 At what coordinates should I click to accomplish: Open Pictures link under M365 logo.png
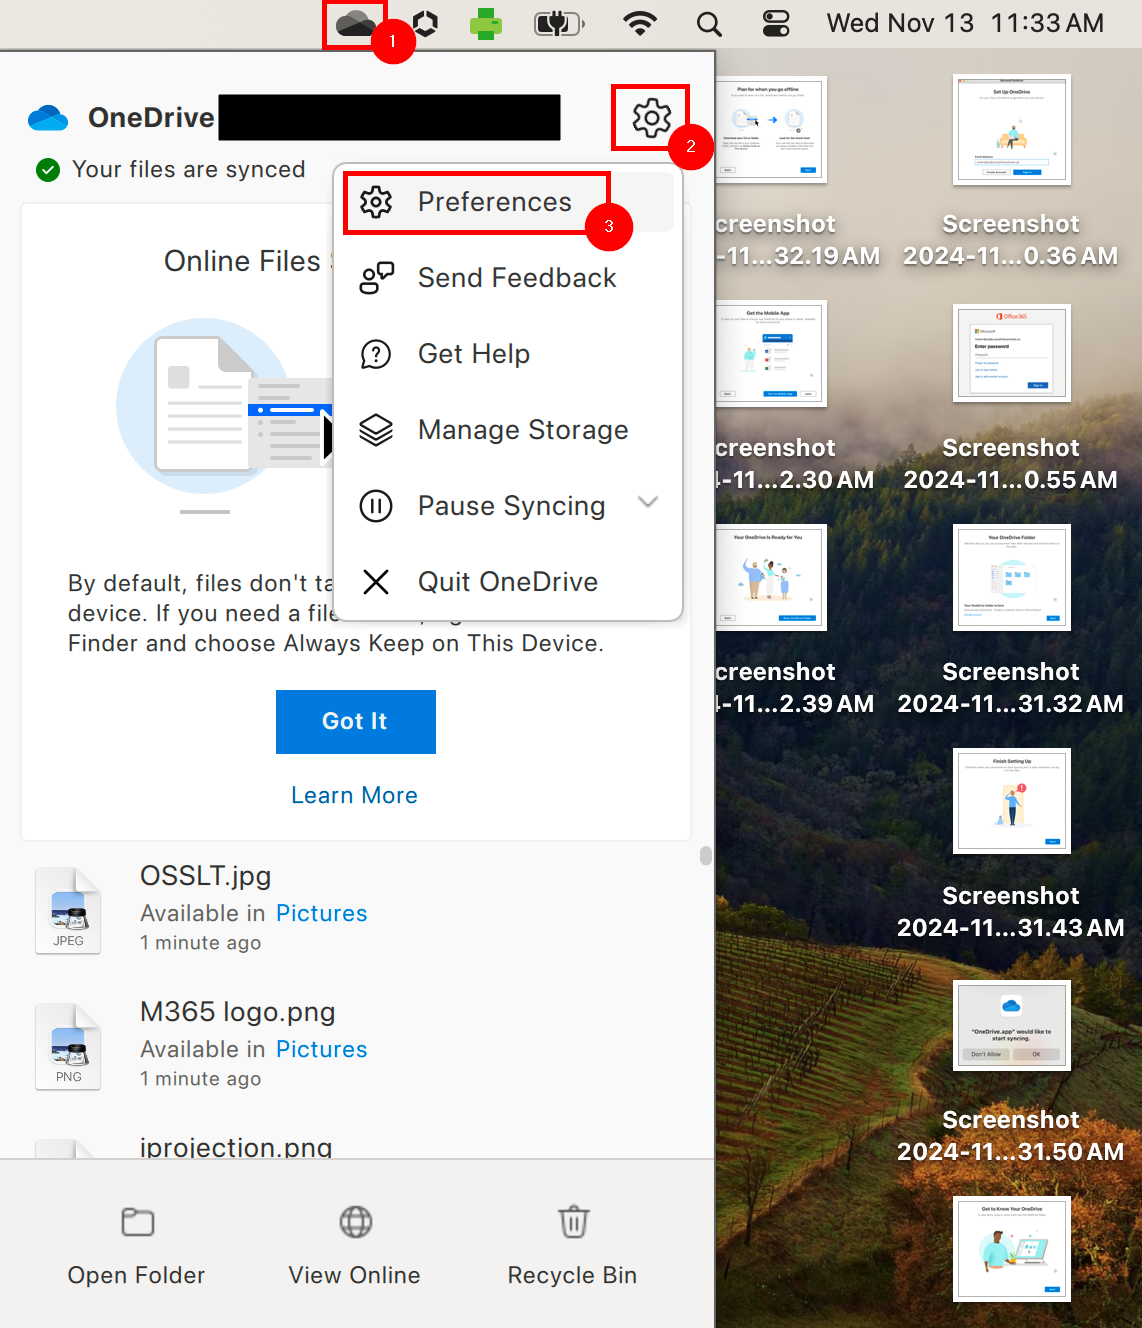[322, 1049]
